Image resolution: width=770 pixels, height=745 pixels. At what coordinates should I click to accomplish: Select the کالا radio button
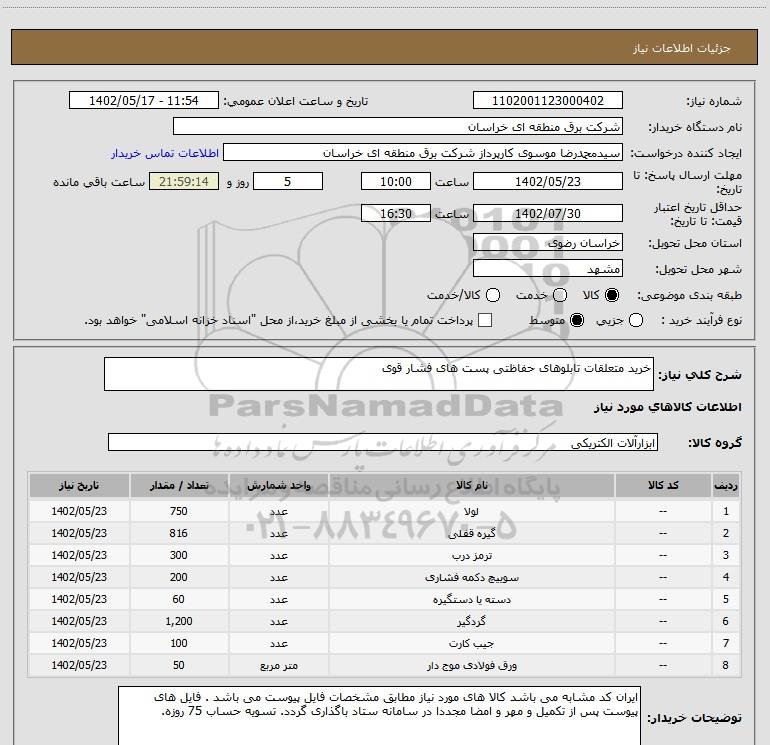pos(612,295)
